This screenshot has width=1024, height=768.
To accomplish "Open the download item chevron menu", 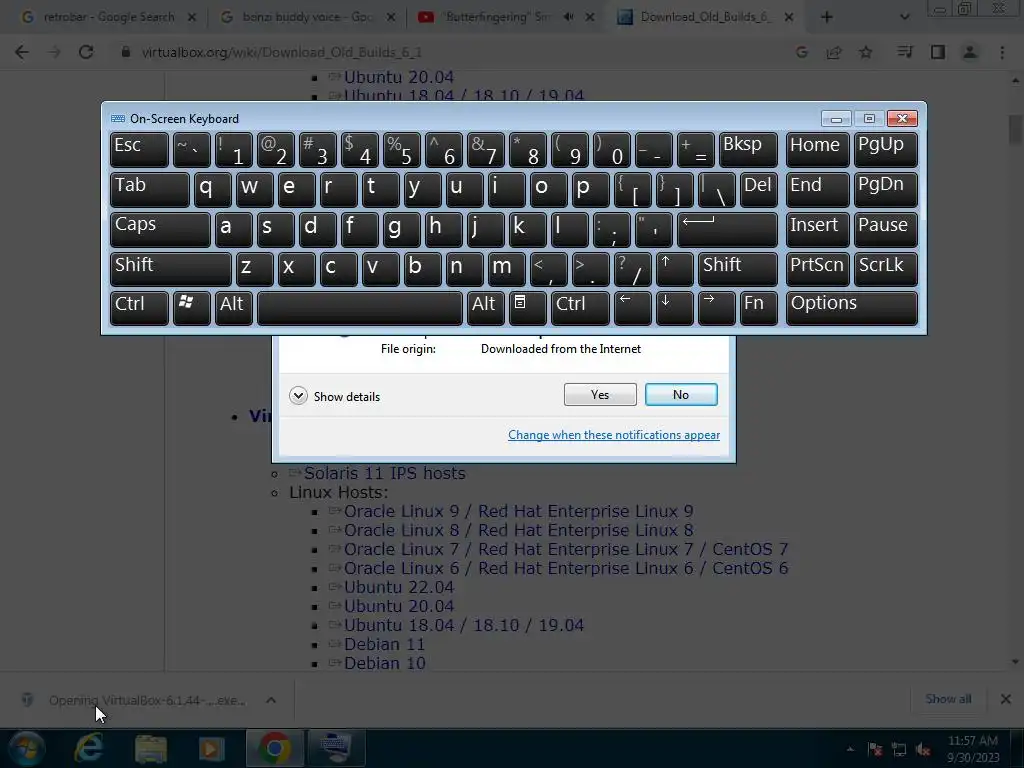I will coord(271,700).
